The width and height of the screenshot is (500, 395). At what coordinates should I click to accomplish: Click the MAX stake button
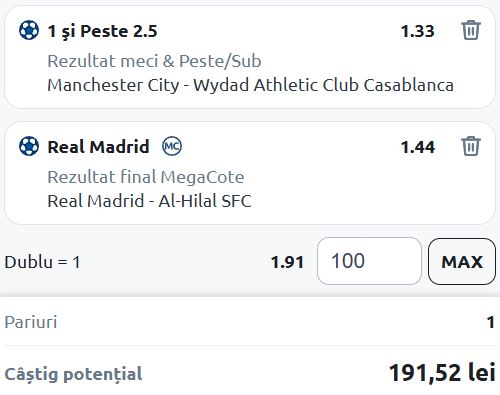(462, 262)
